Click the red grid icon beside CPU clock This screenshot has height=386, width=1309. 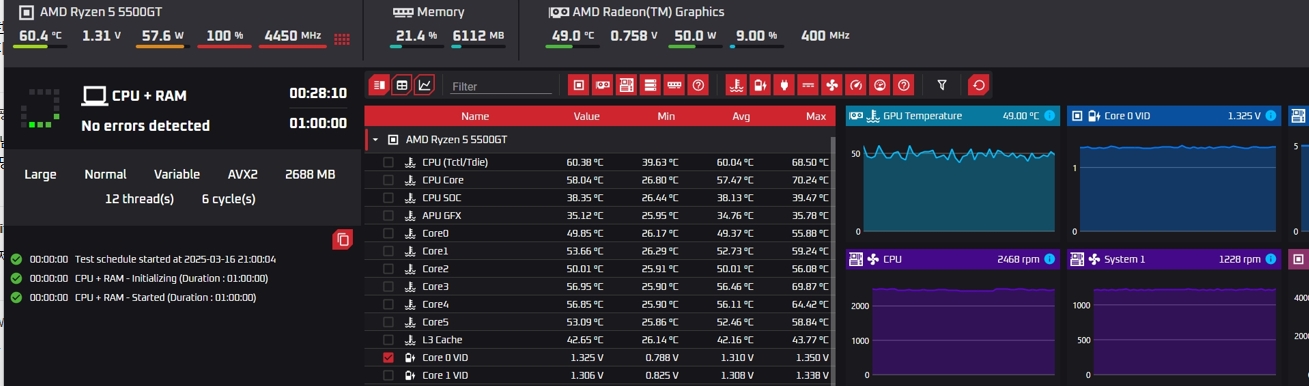point(342,39)
